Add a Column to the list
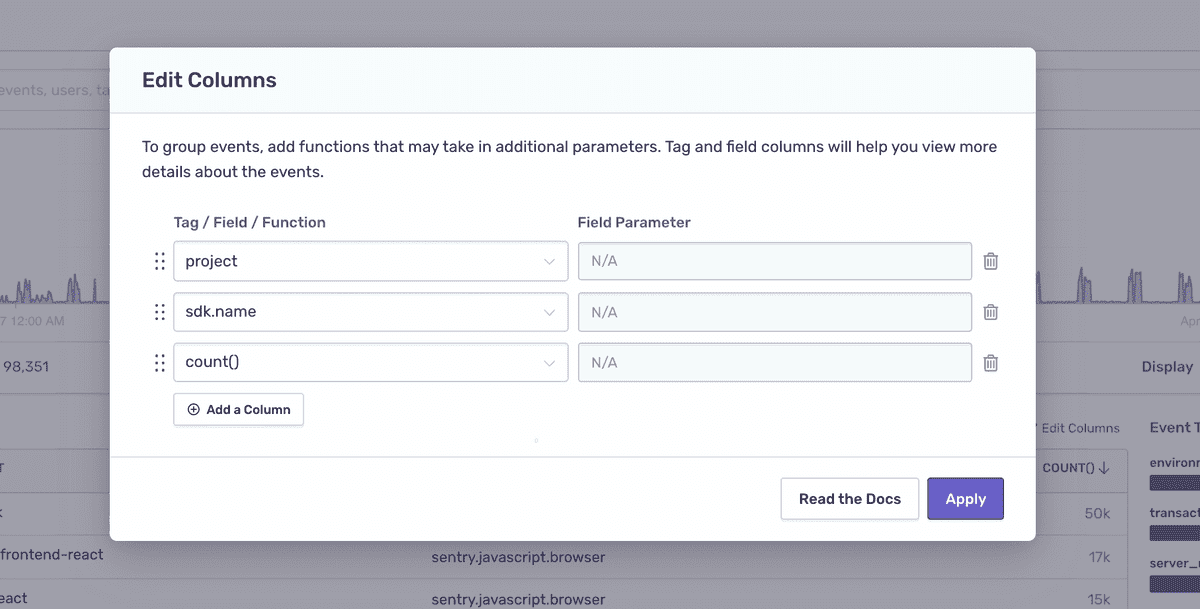Screen dimensions: 1200x609 coord(238,409)
